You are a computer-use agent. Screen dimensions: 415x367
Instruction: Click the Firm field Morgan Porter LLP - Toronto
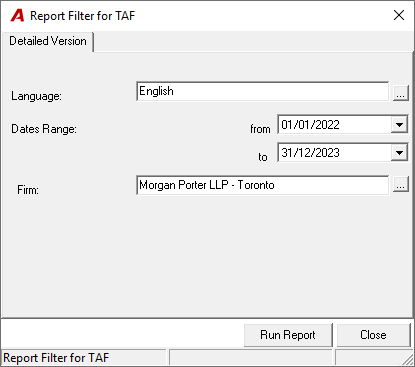click(x=263, y=185)
